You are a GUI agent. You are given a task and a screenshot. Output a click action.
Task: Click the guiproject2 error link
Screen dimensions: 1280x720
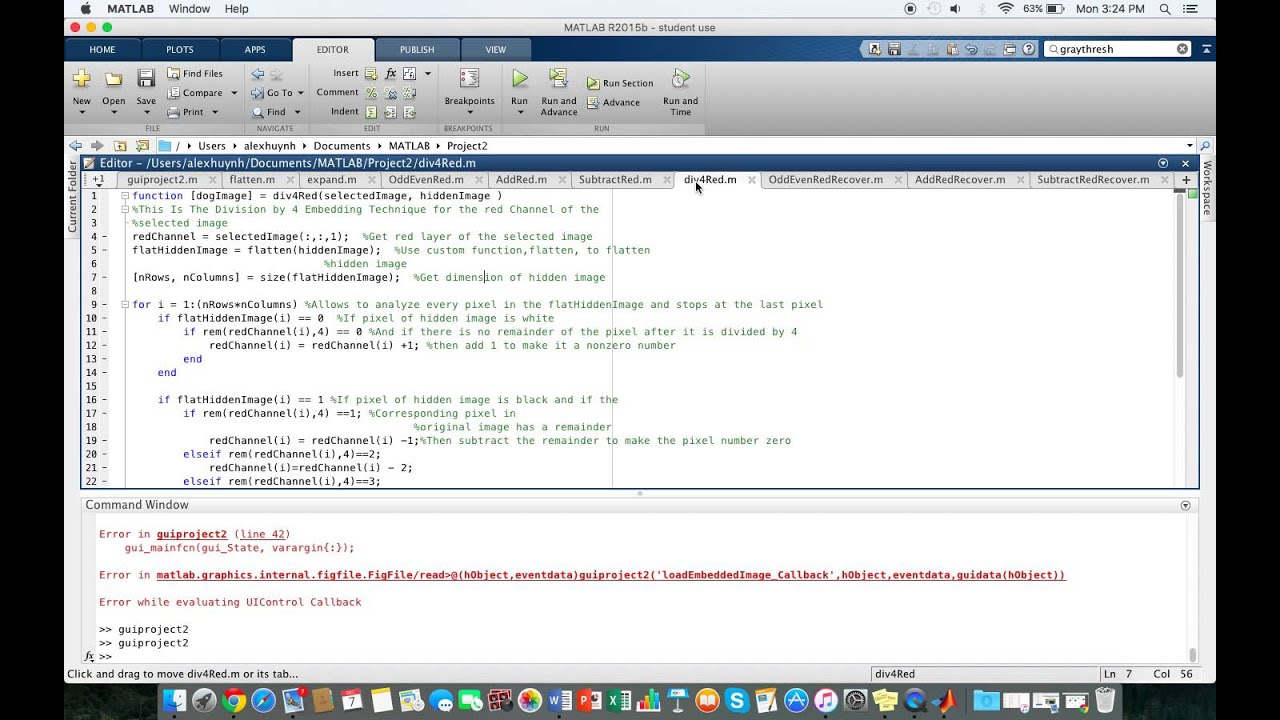tap(191, 534)
